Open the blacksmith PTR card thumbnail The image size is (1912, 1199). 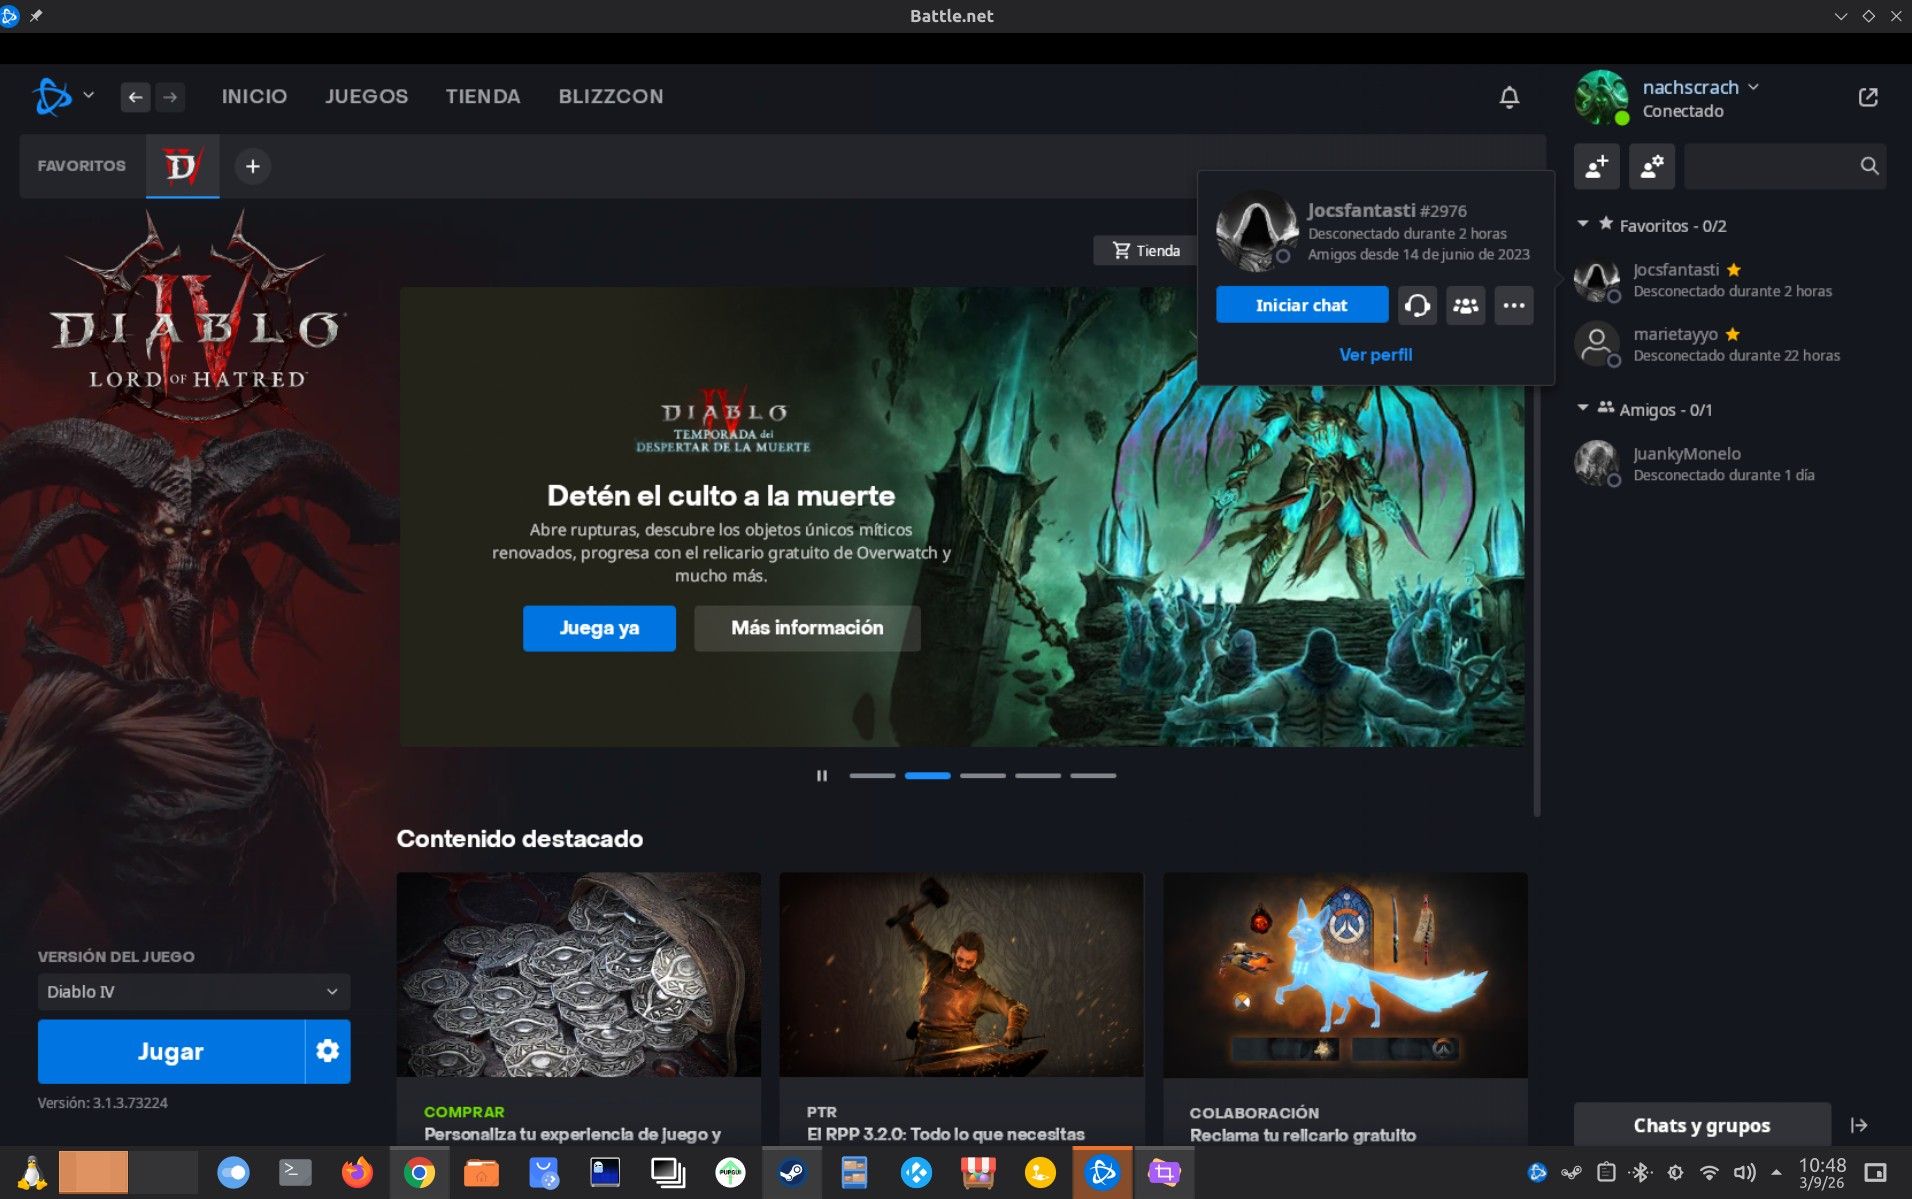961,975
